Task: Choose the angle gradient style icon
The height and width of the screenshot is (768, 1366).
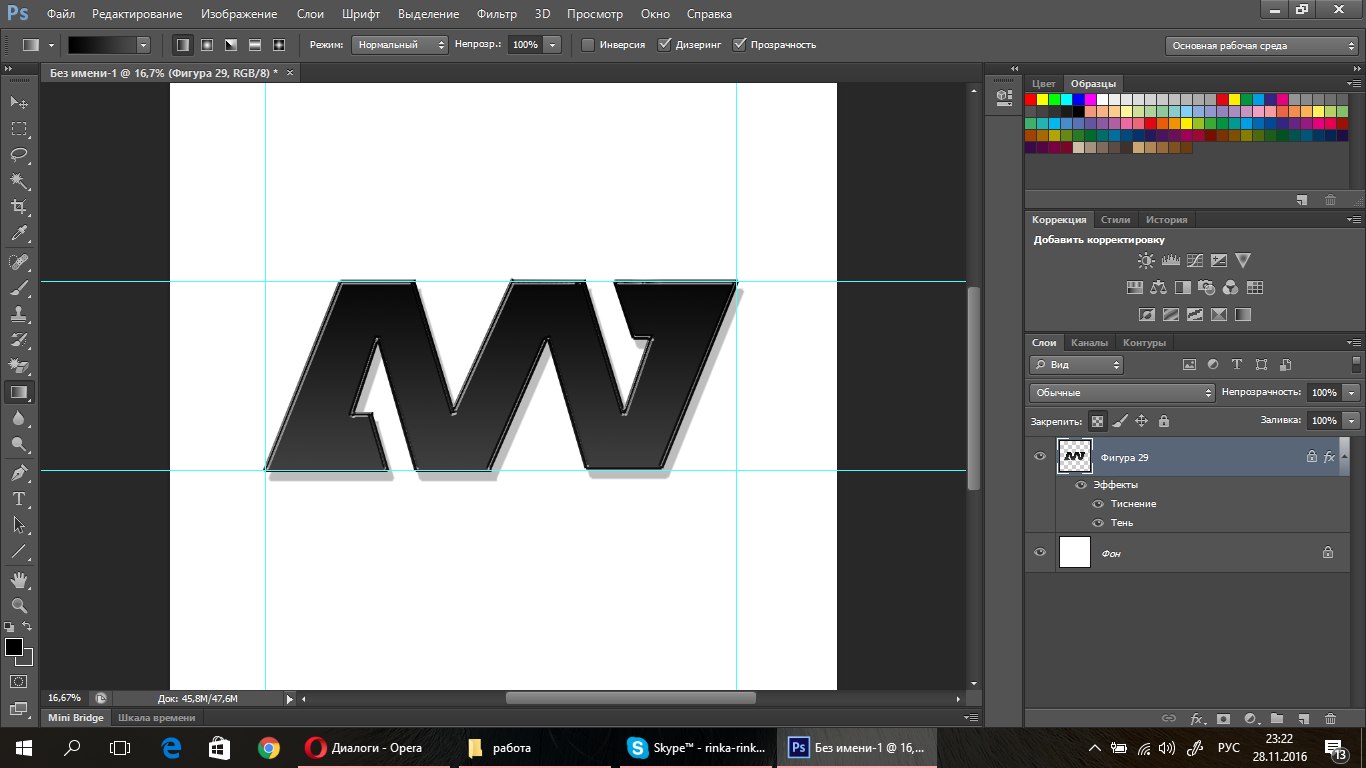Action: [231, 45]
